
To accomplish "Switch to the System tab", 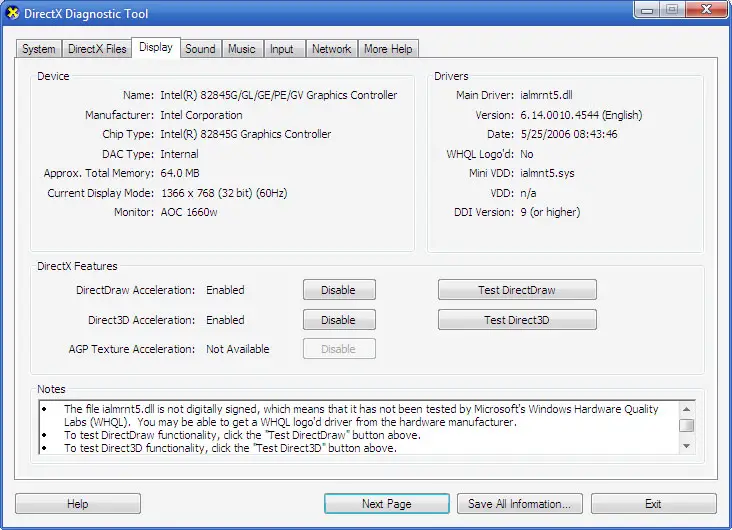I will tap(39, 49).
